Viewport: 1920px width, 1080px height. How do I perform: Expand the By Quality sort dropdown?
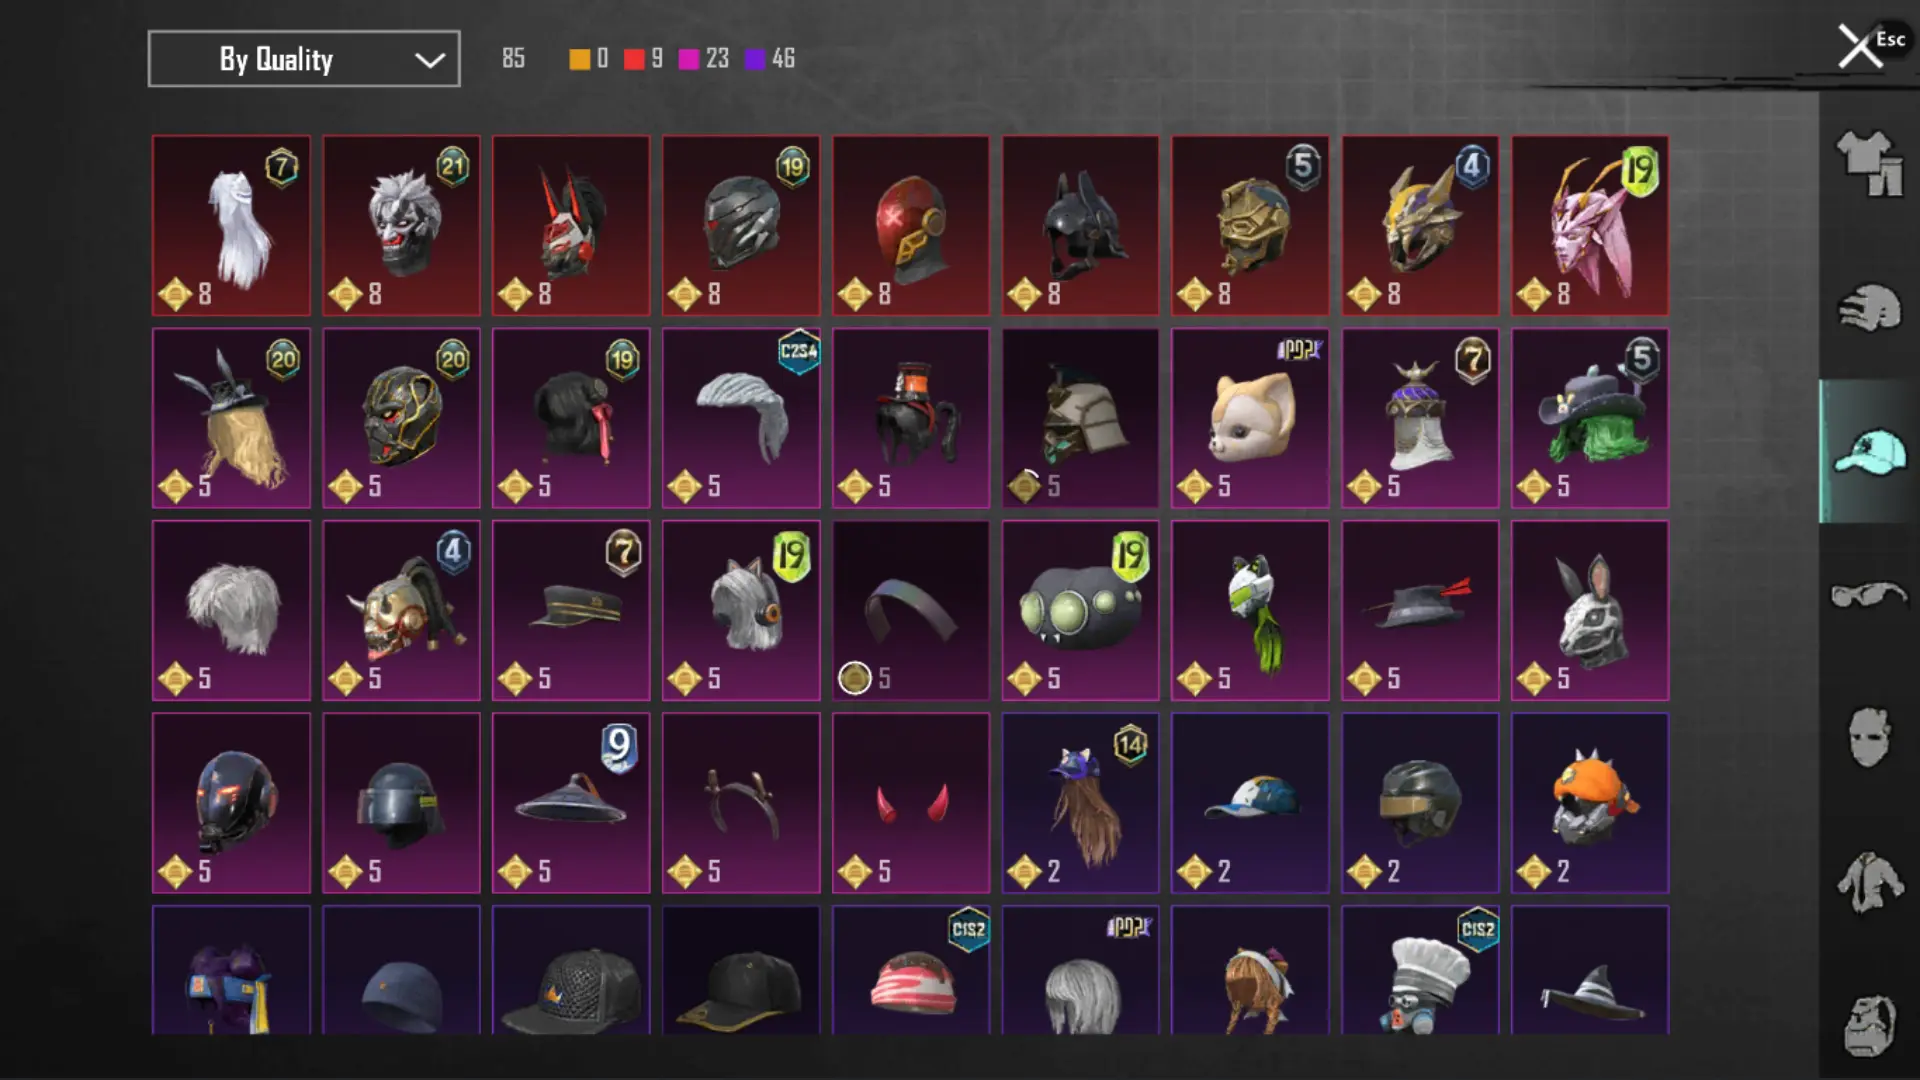[304, 59]
